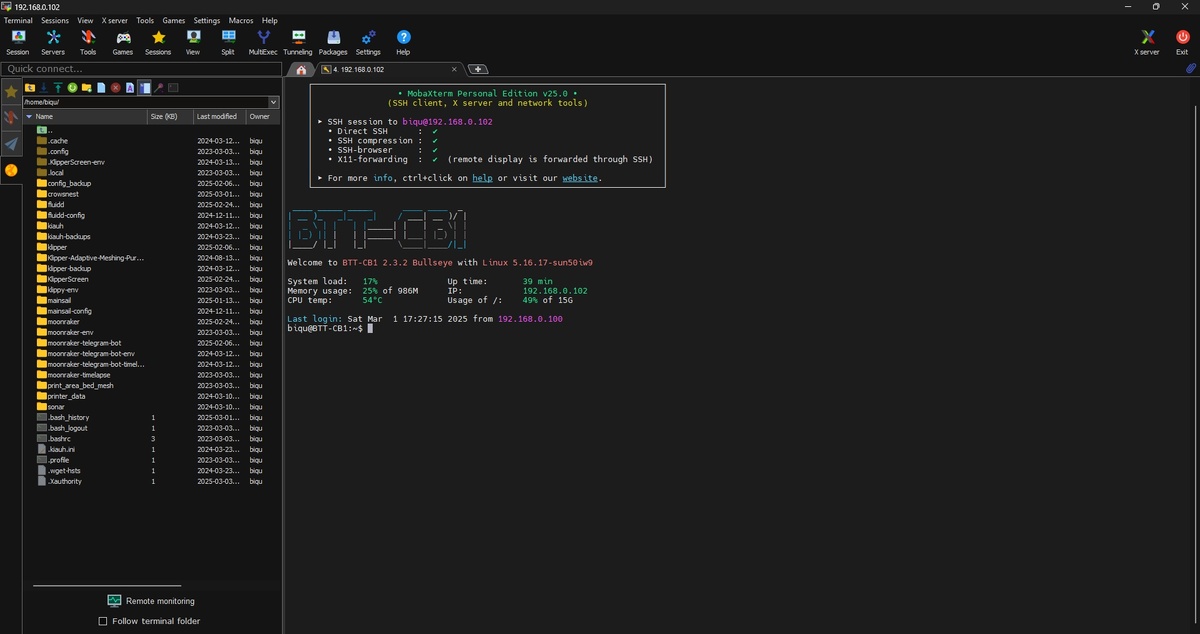
Task: Click the paperclip attach icon at right
Action: coord(1191,69)
